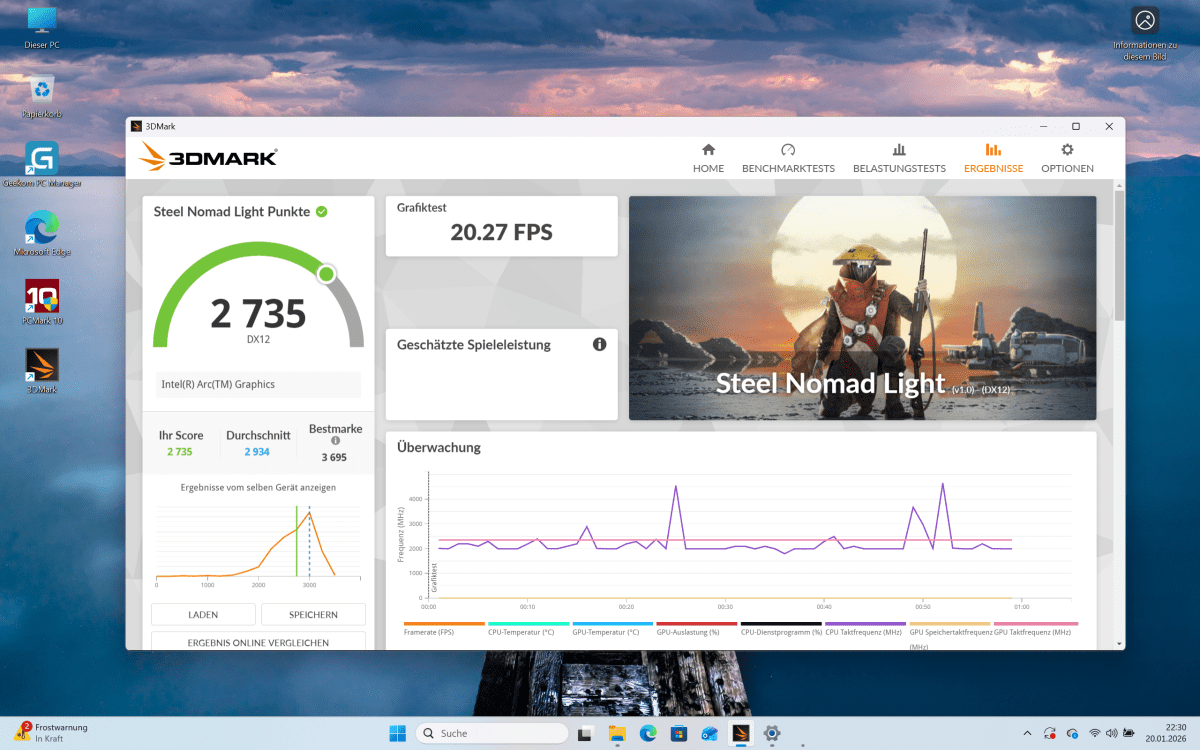
Task: Expand hidden system tray icons chevron
Action: 1027,733
